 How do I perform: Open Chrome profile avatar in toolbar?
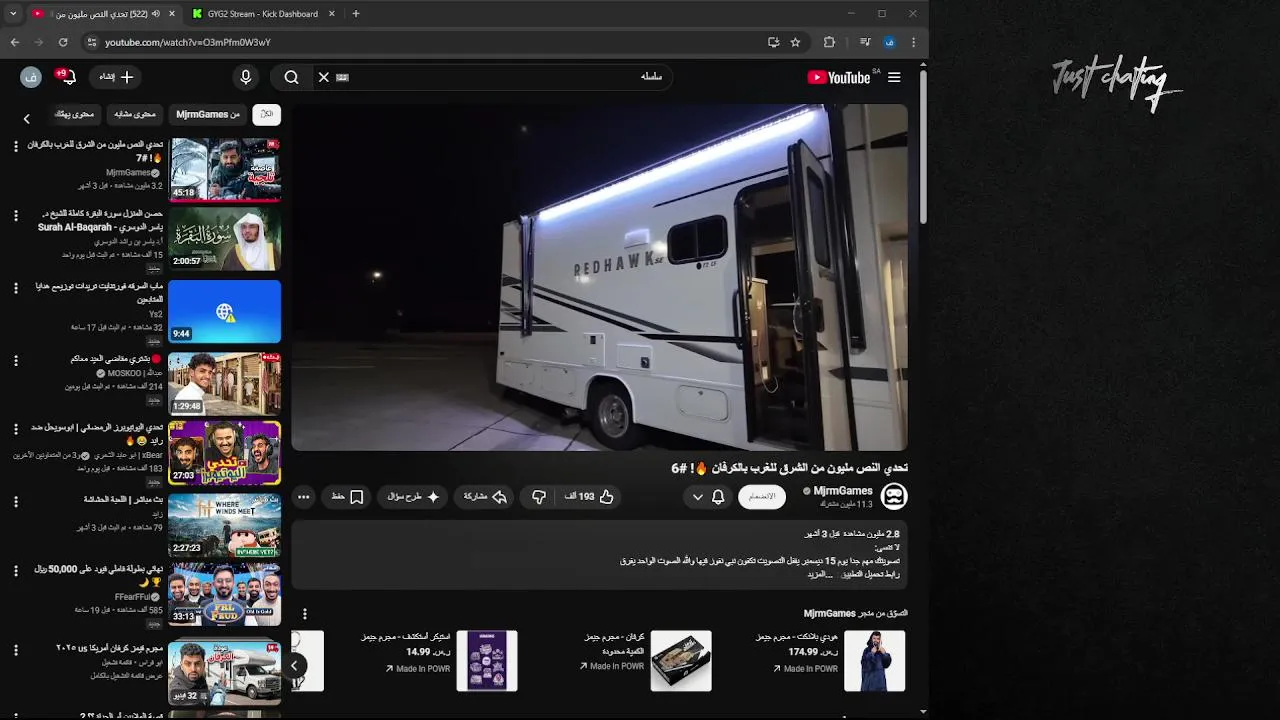pos(889,42)
